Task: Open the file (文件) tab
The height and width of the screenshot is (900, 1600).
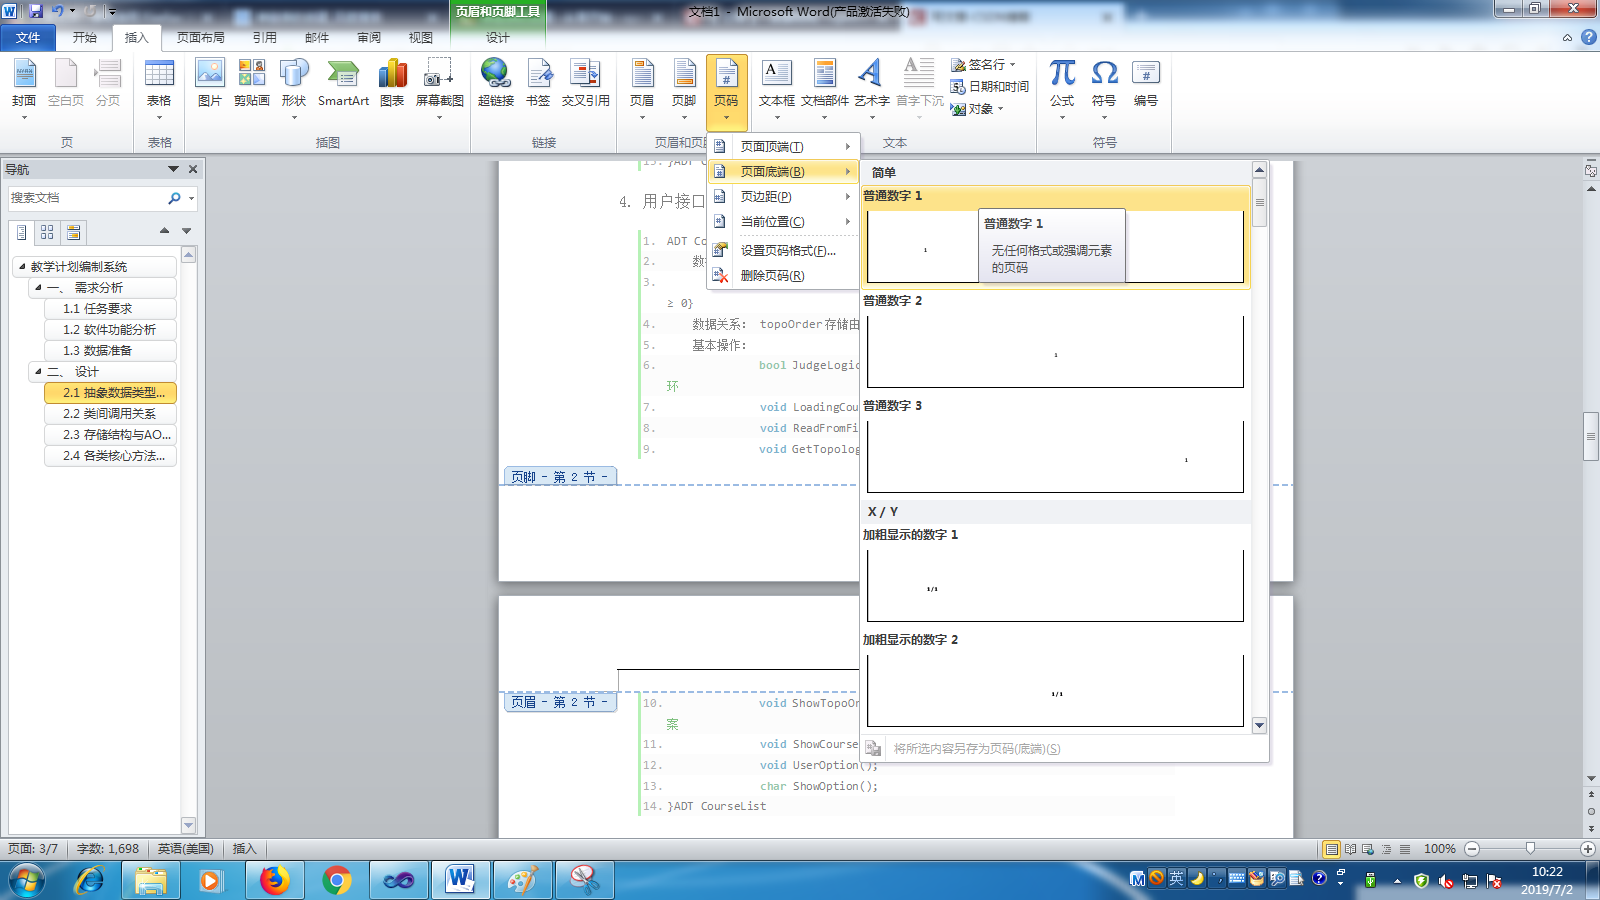Action: [x=28, y=37]
